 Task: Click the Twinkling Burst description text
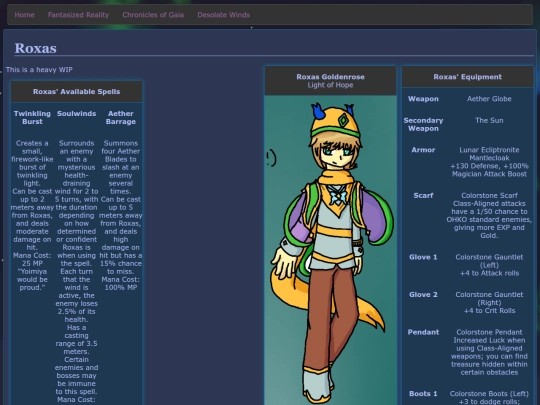pyautogui.click(x=32, y=215)
